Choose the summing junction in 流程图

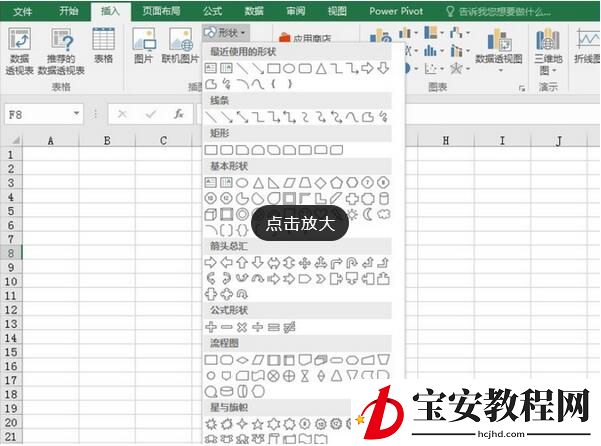(x=273, y=375)
